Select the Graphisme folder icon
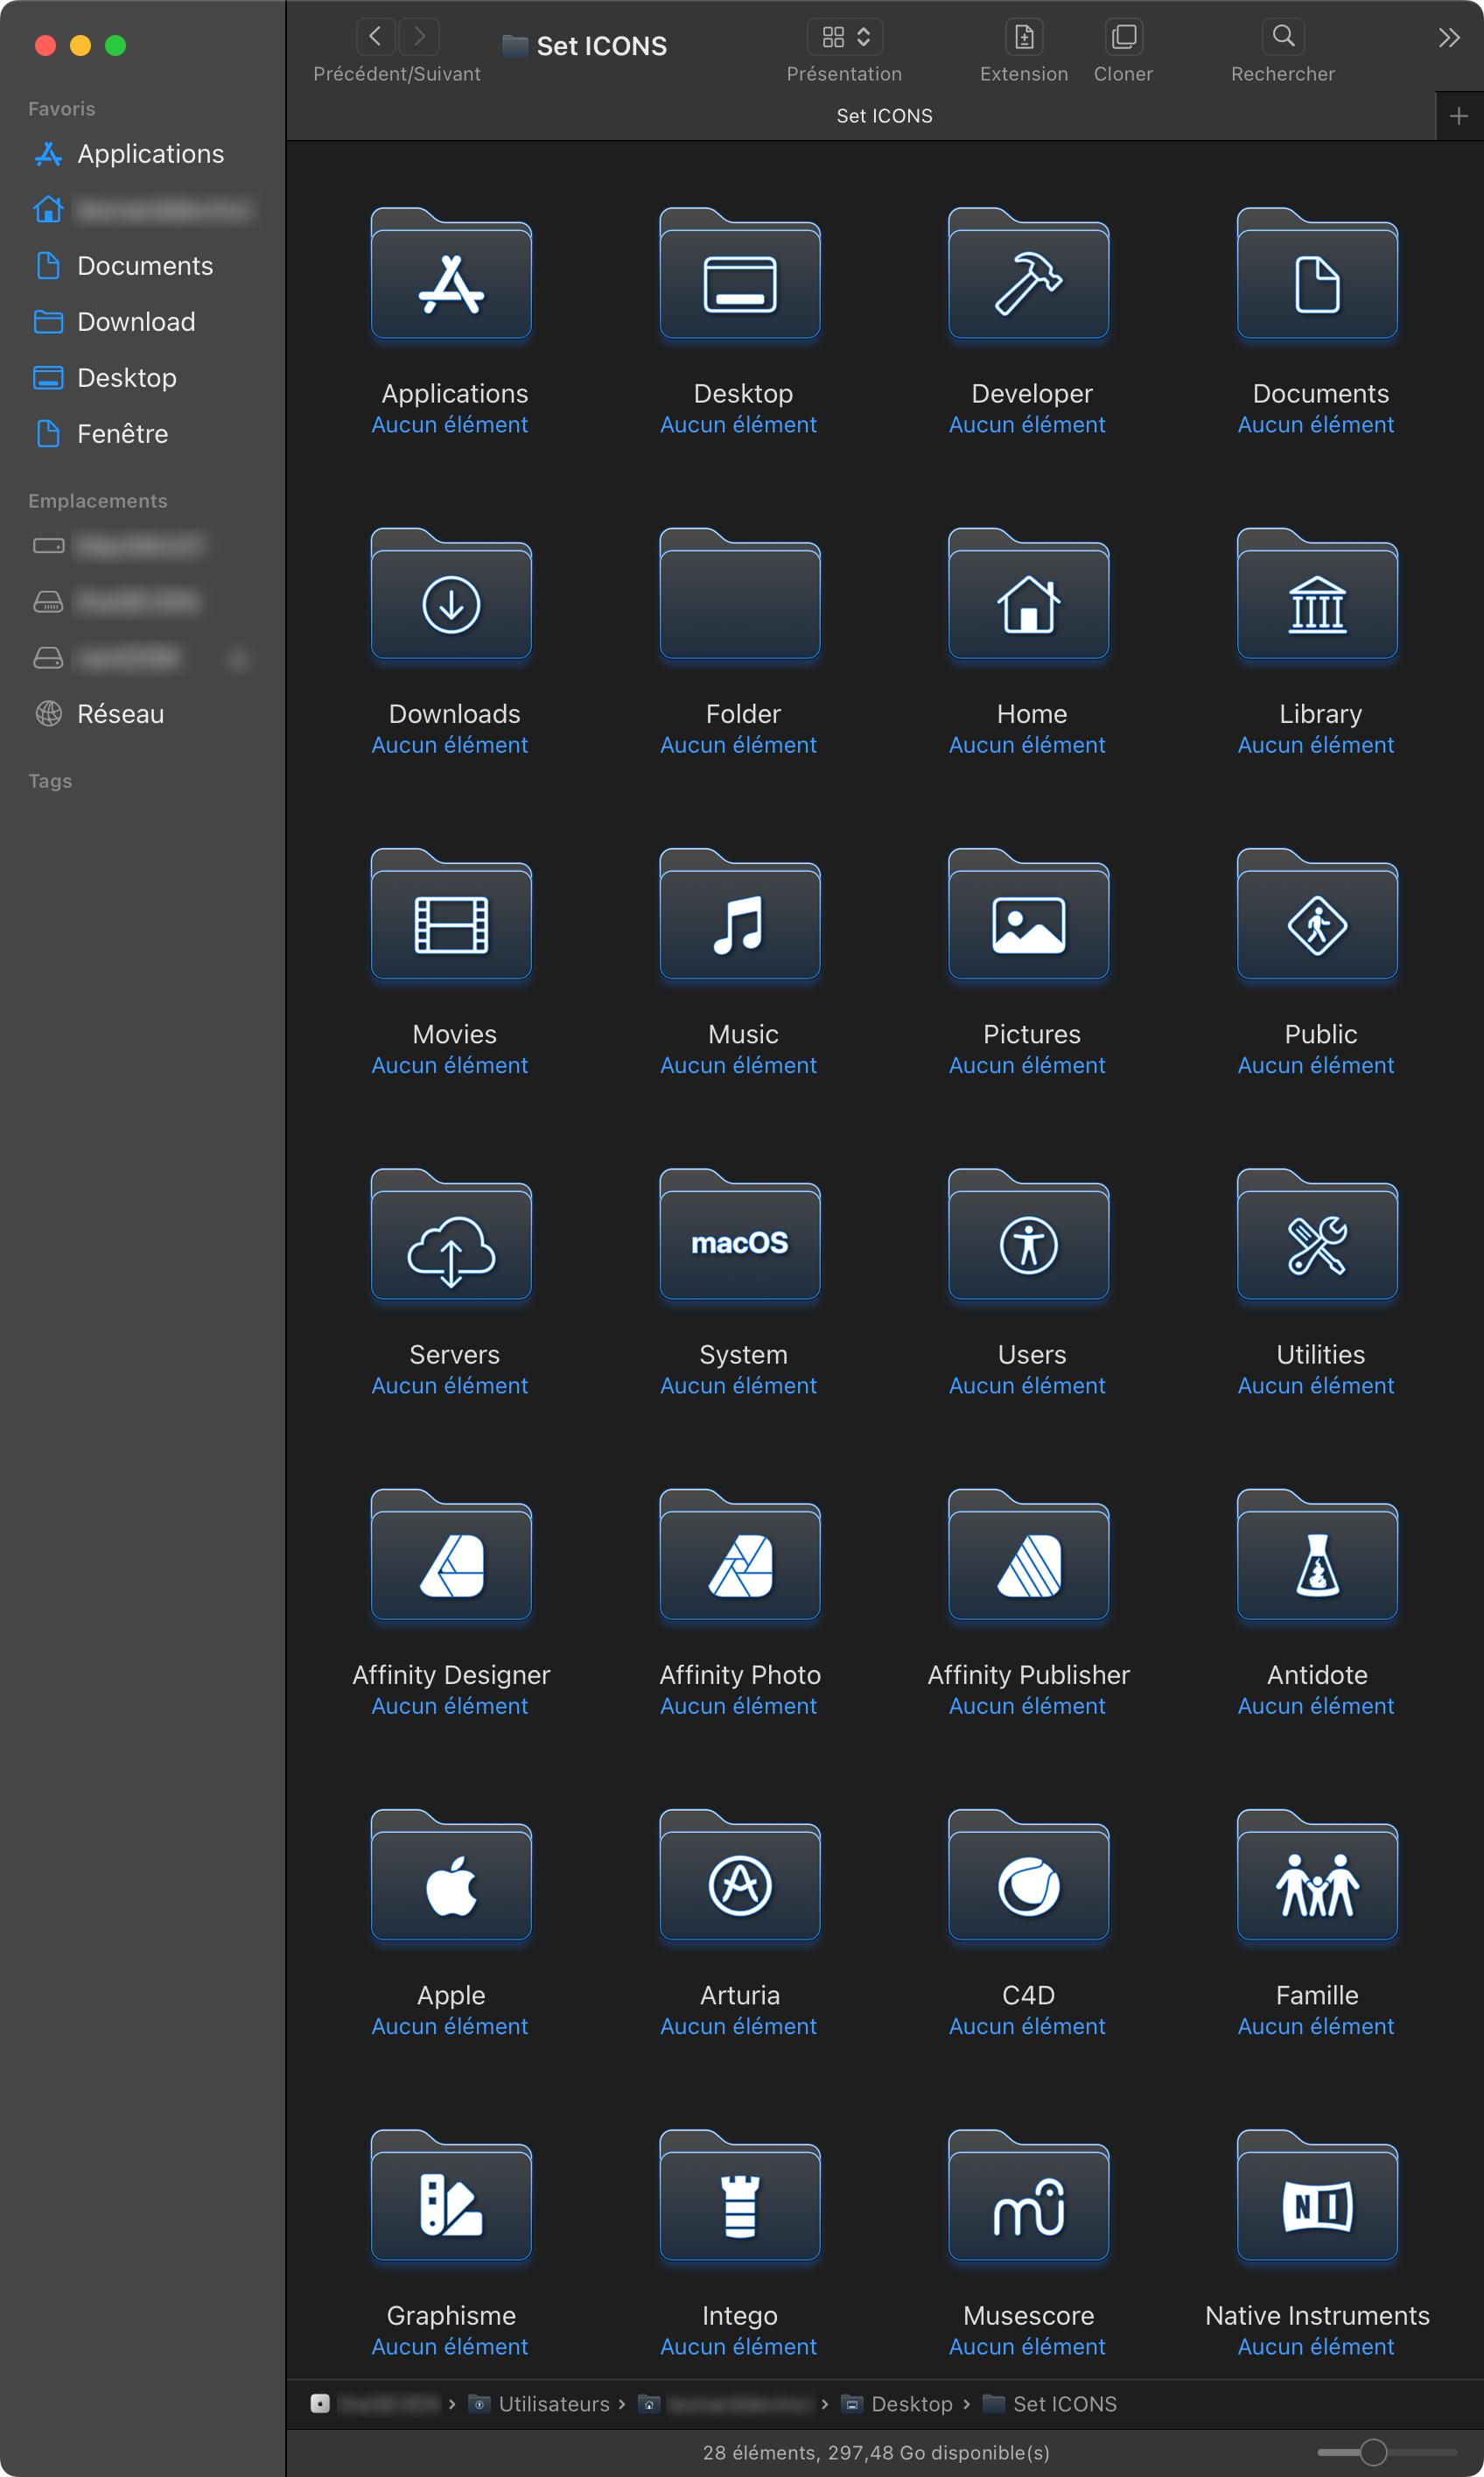The image size is (1484, 2477). 451,2196
